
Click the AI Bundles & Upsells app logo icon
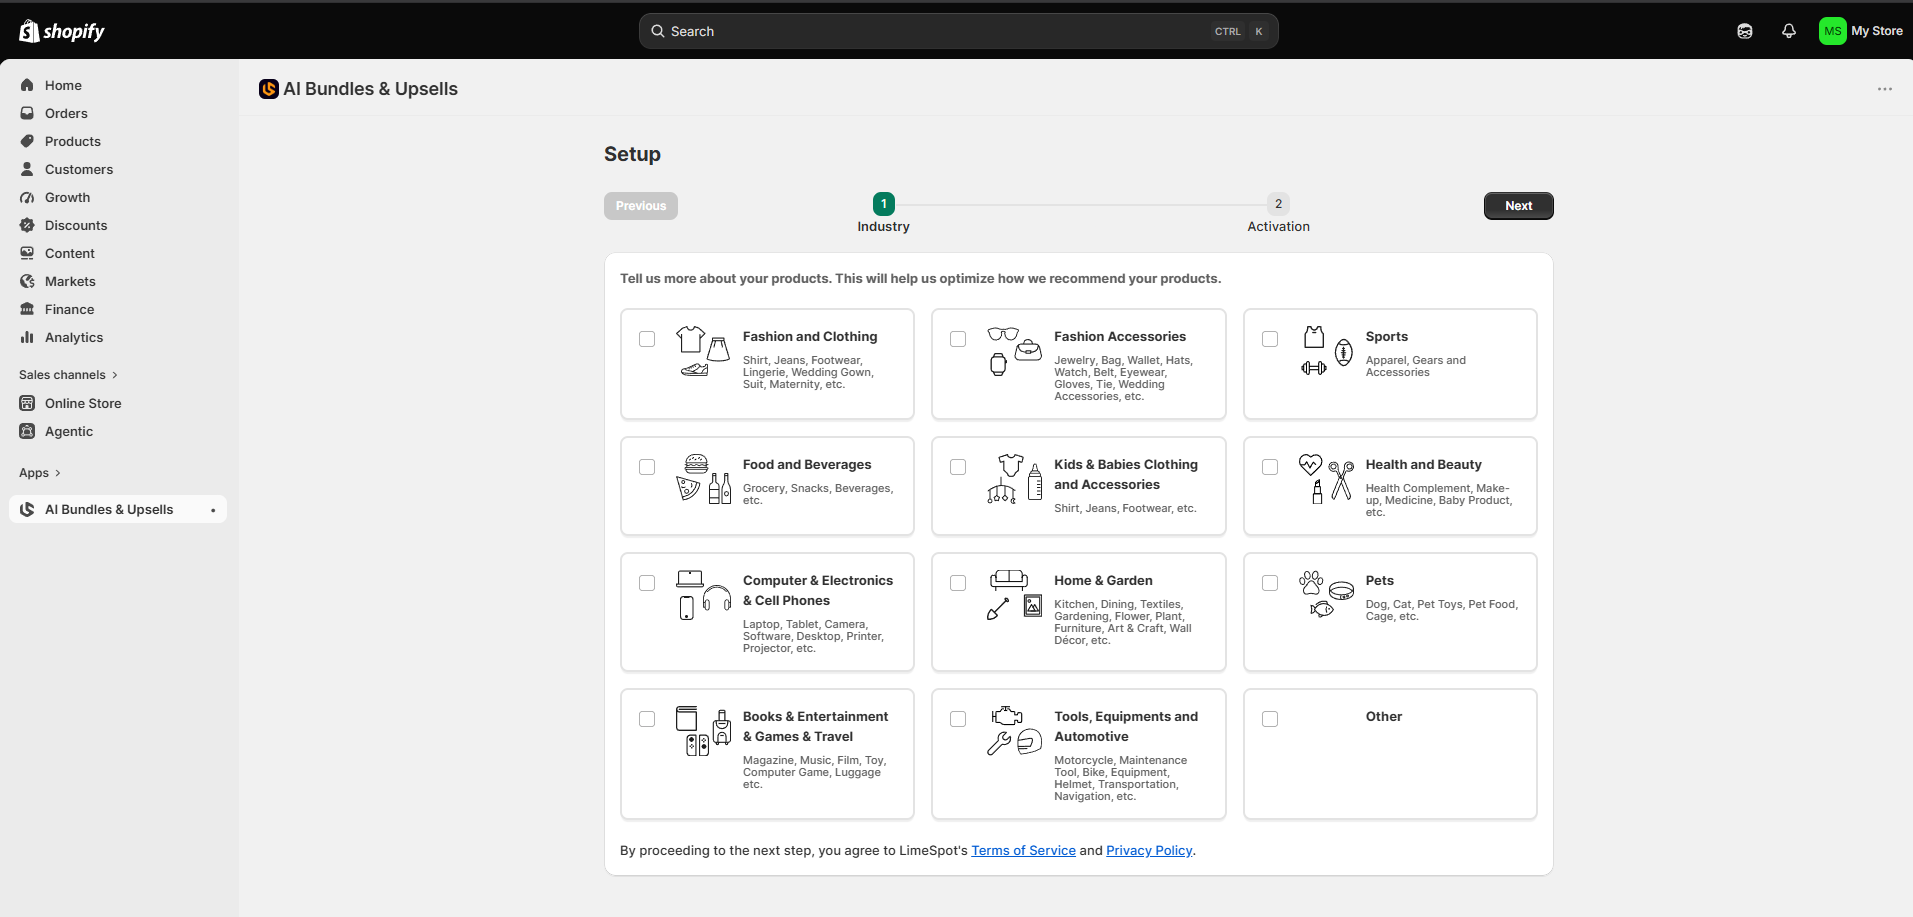tap(268, 89)
